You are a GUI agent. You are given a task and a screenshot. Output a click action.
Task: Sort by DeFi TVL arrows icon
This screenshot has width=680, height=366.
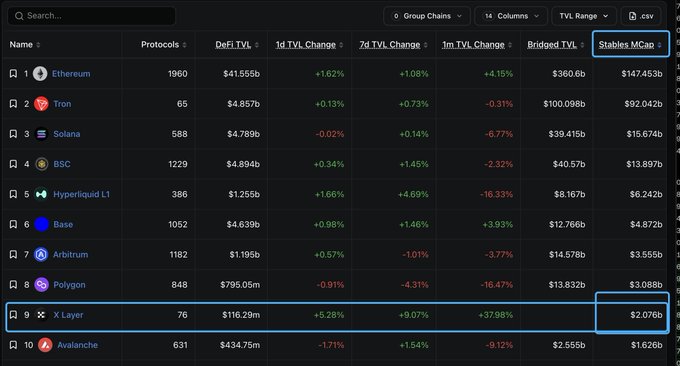[x=257, y=45]
